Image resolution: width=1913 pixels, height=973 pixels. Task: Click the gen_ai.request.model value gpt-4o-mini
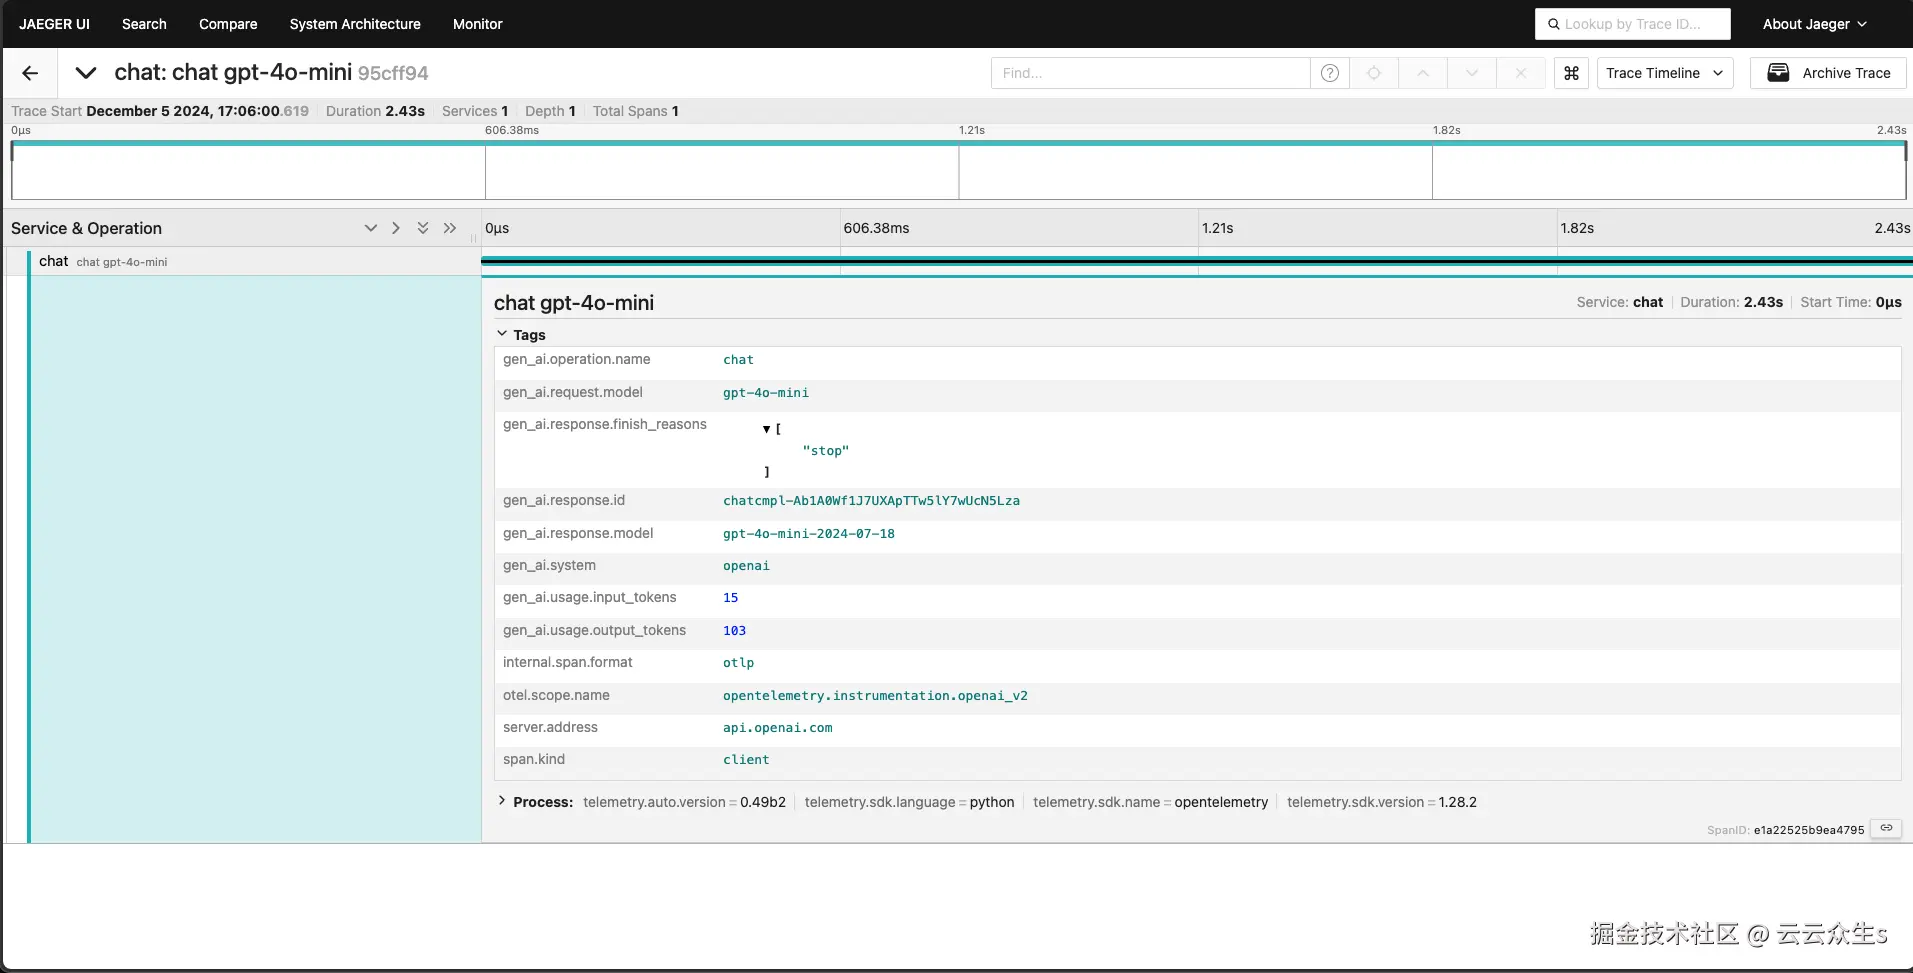tap(766, 393)
